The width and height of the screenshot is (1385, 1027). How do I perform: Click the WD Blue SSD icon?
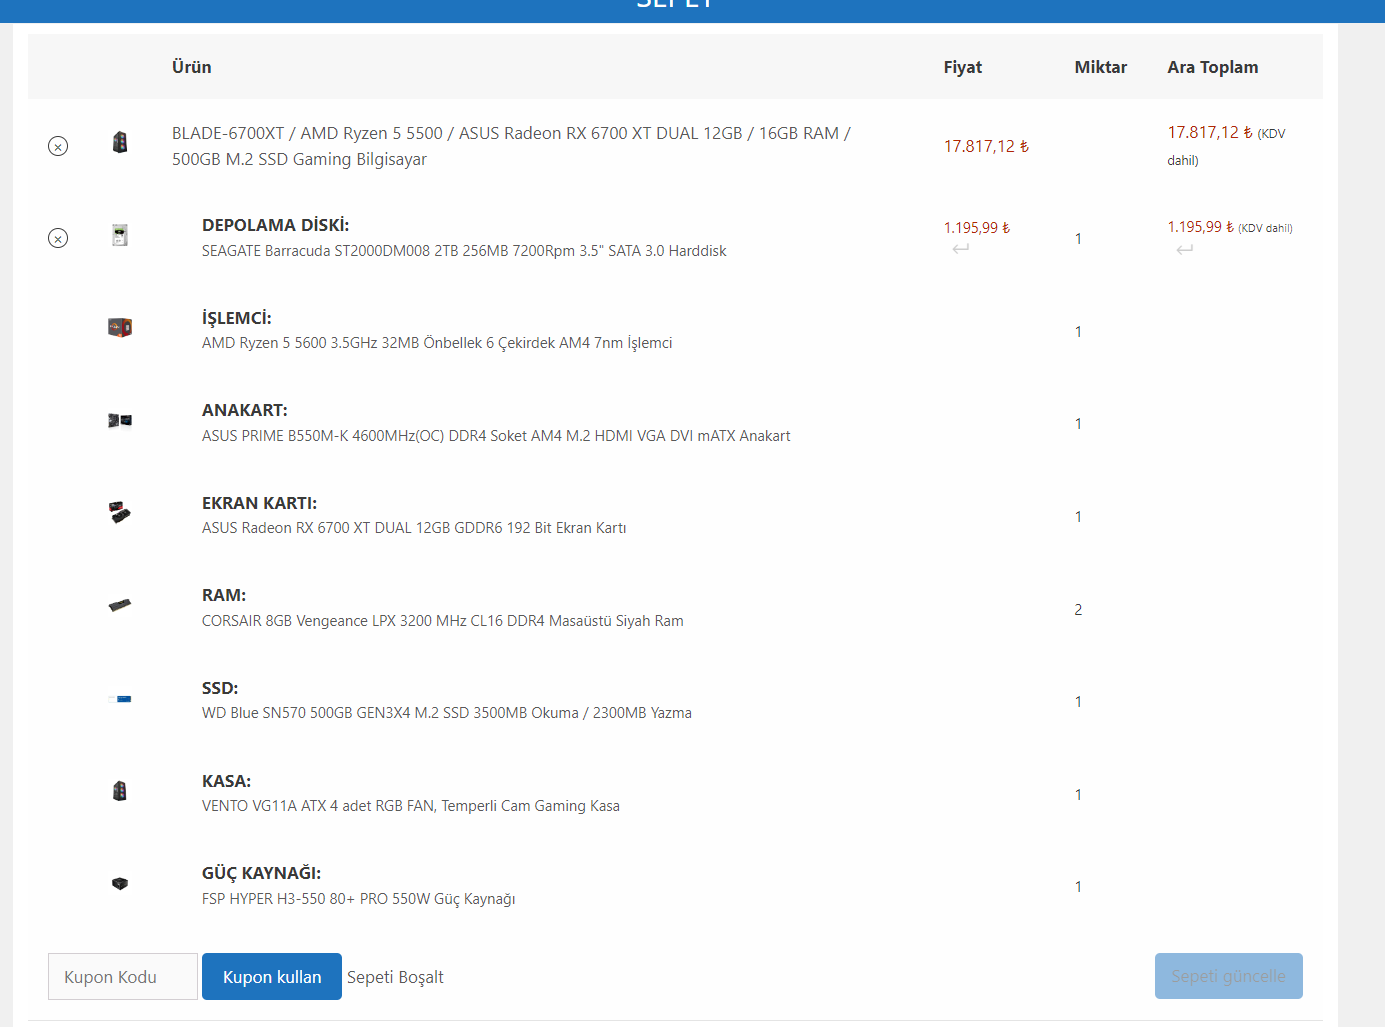coord(120,699)
